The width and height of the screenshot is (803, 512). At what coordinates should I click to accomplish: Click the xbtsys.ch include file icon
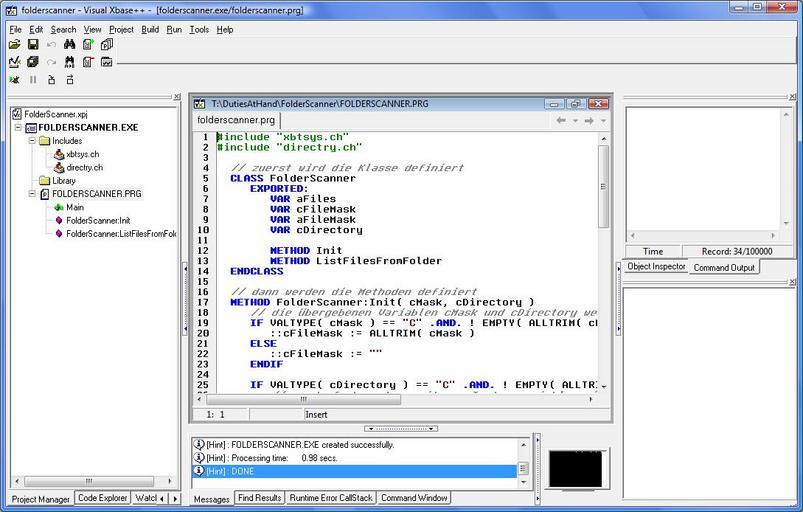click(x=59, y=154)
